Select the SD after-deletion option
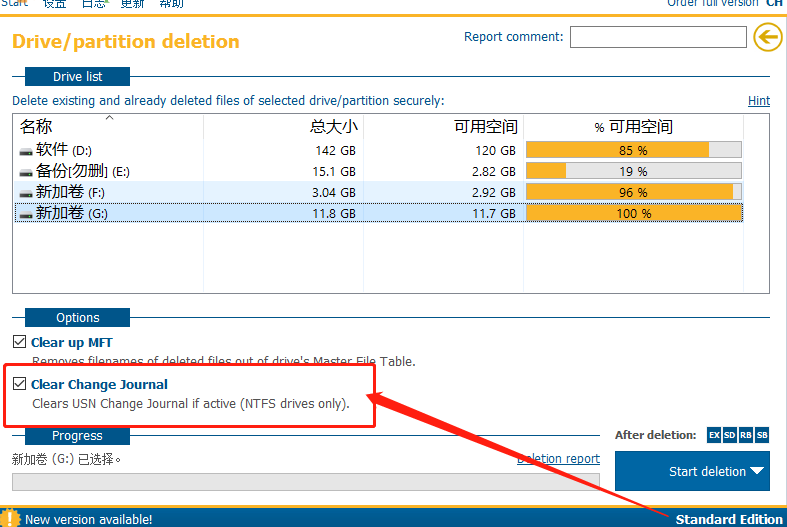 click(x=730, y=435)
